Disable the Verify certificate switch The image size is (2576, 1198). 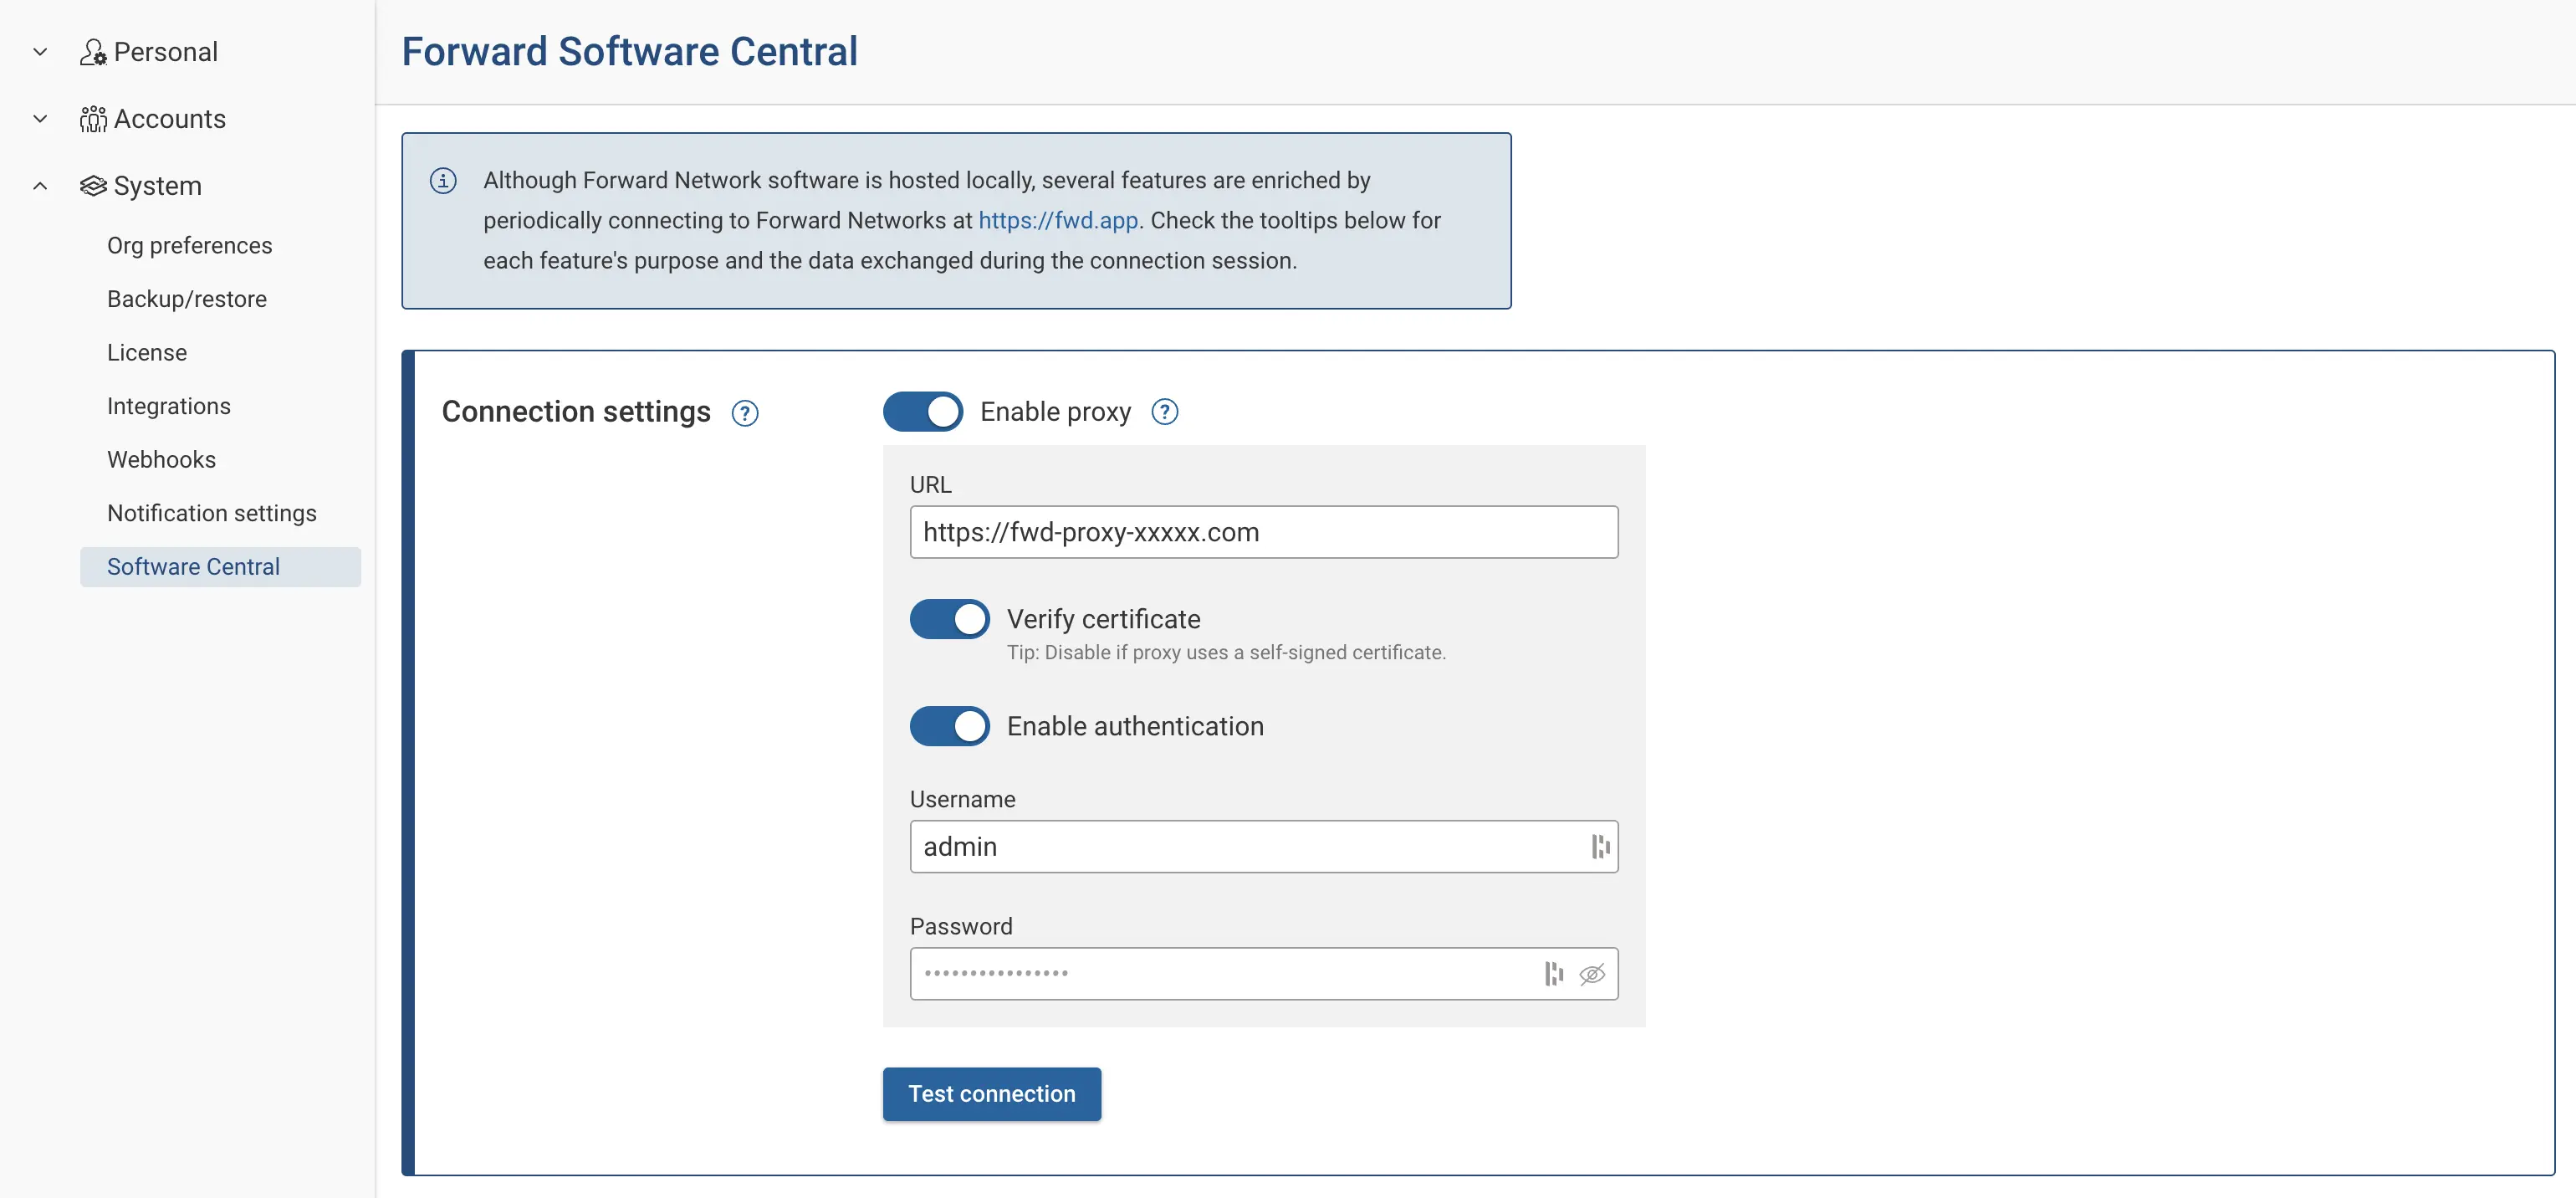[x=949, y=619]
